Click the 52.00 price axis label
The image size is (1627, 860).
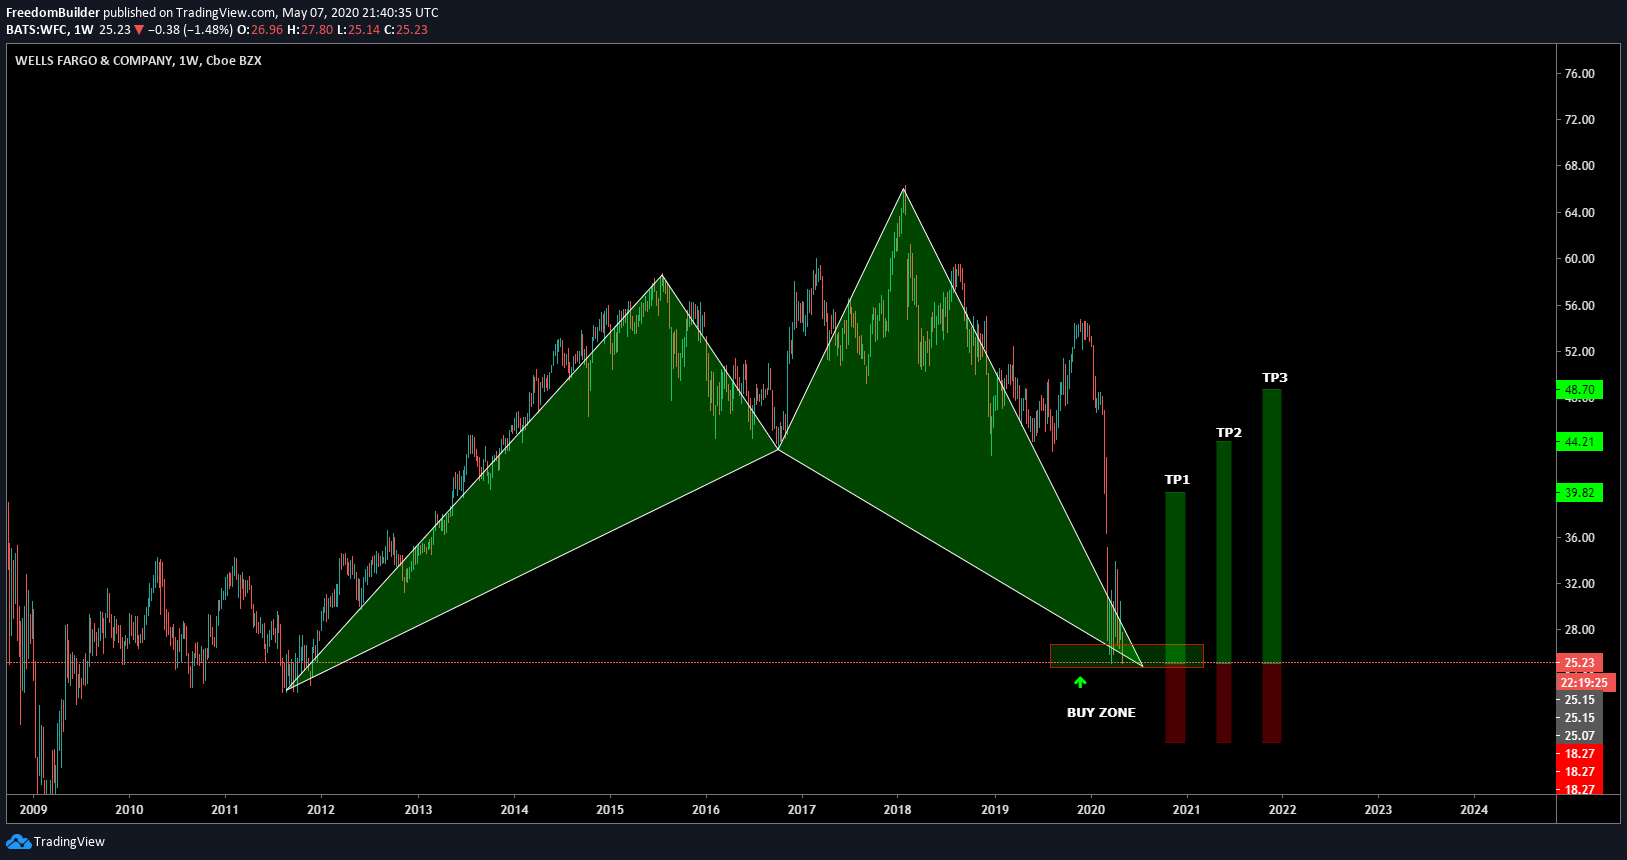(1580, 352)
